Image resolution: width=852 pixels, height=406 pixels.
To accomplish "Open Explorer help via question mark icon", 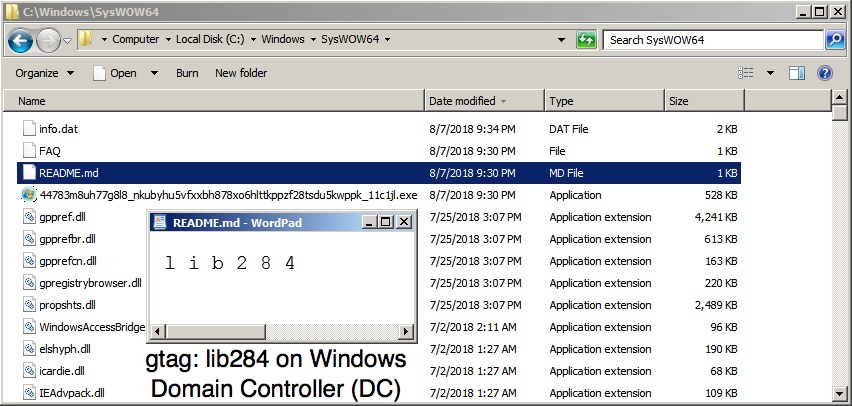I will click(824, 73).
